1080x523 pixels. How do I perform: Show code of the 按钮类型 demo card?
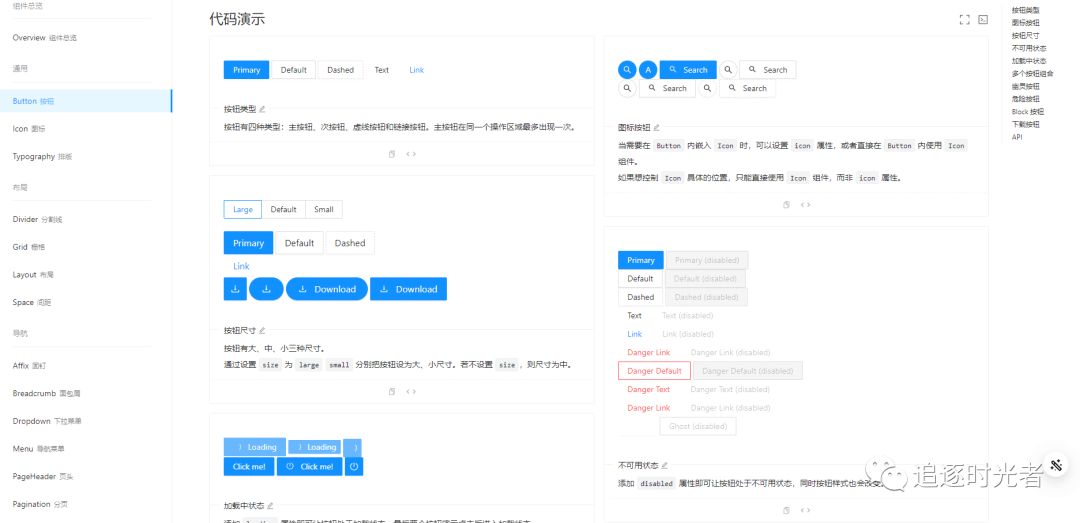coord(411,154)
